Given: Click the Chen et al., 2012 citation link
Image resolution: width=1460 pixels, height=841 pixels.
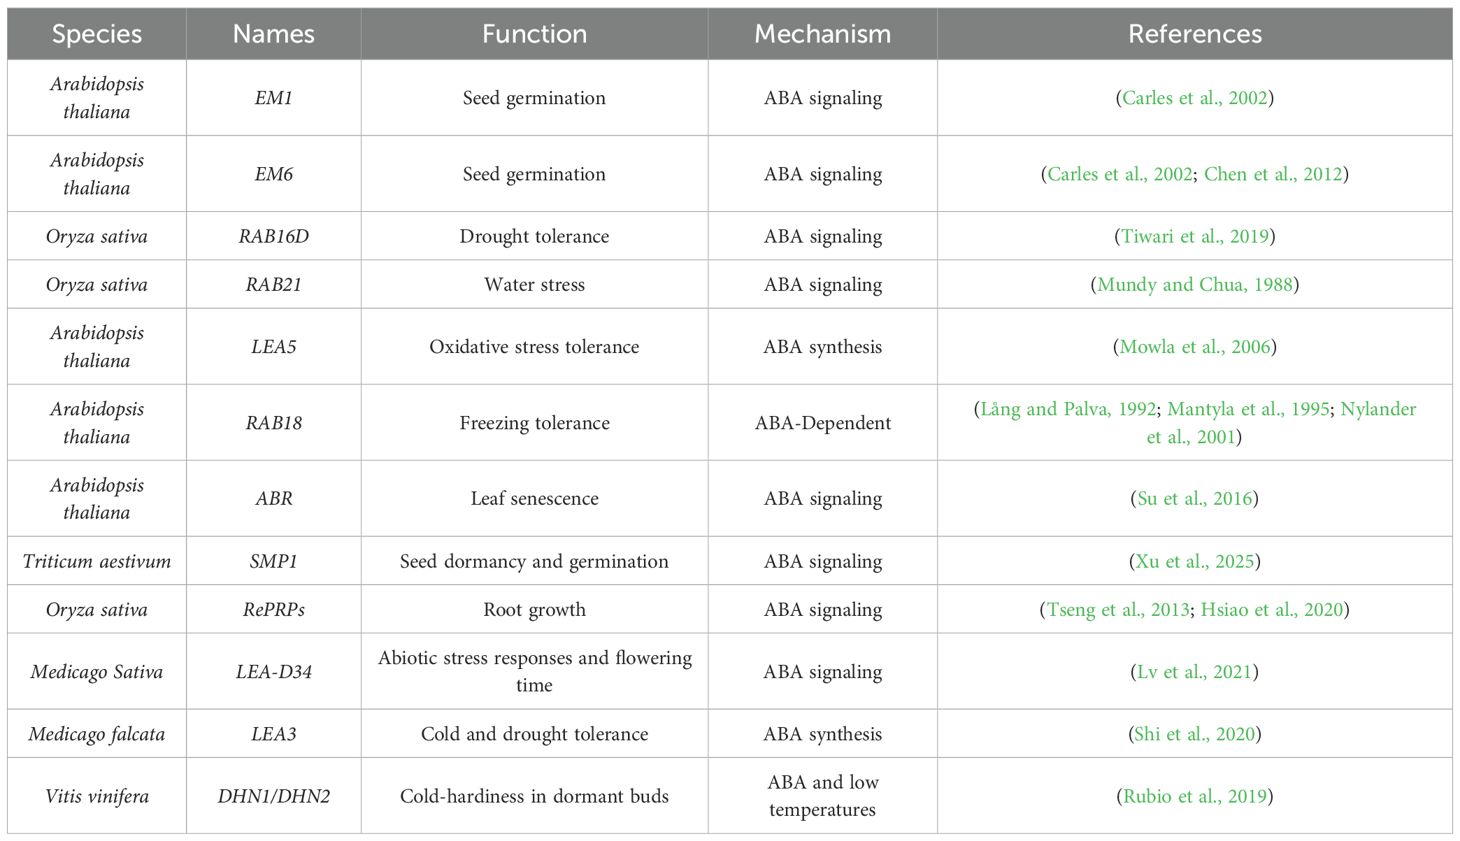Looking at the screenshot, I should [1272, 174].
